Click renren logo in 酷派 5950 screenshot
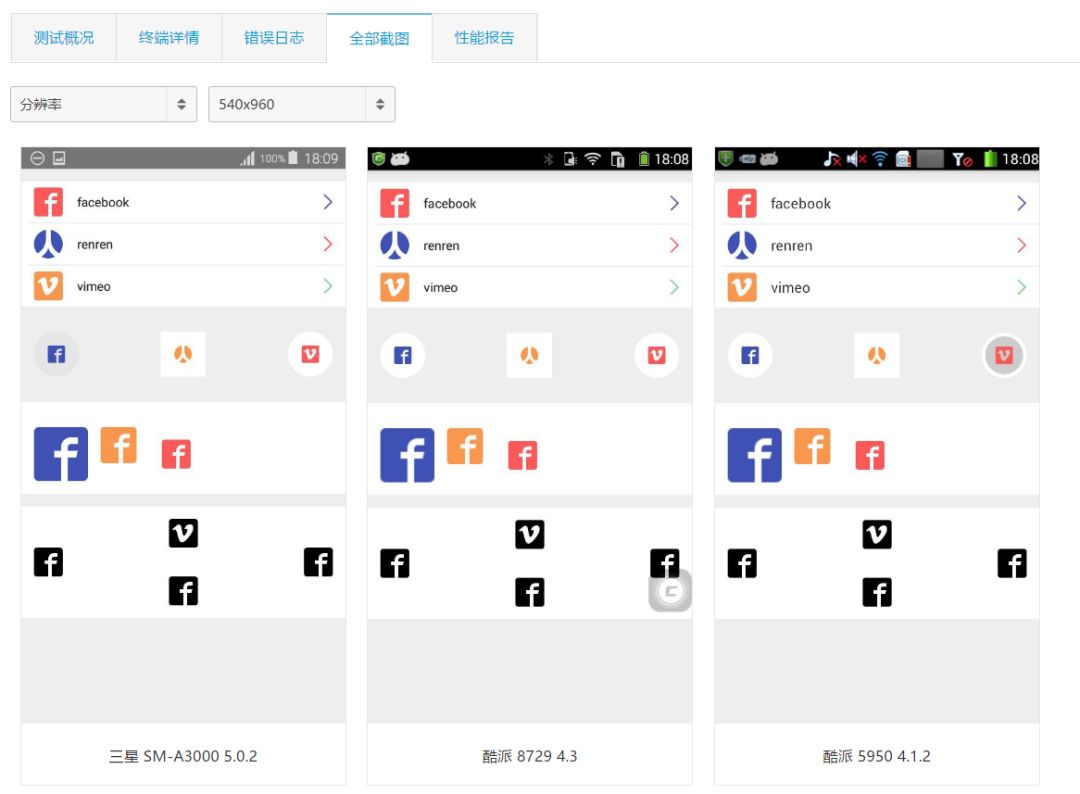The image size is (1080, 794). coord(742,245)
